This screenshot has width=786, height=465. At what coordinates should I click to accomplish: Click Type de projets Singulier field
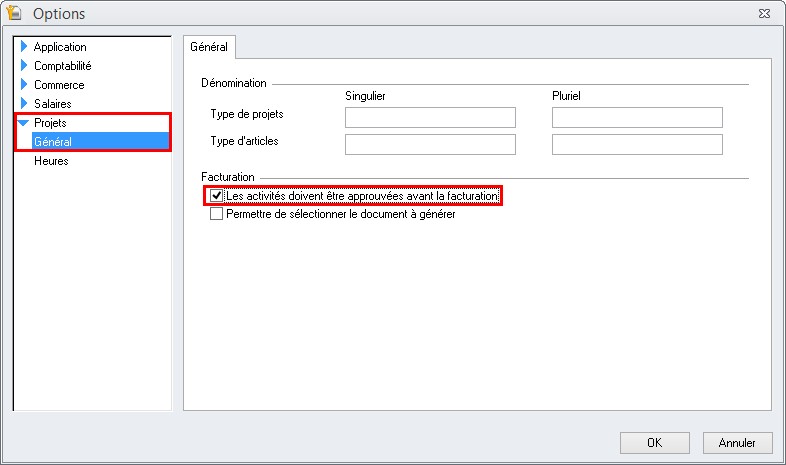pyautogui.click(x=430, y=118)
